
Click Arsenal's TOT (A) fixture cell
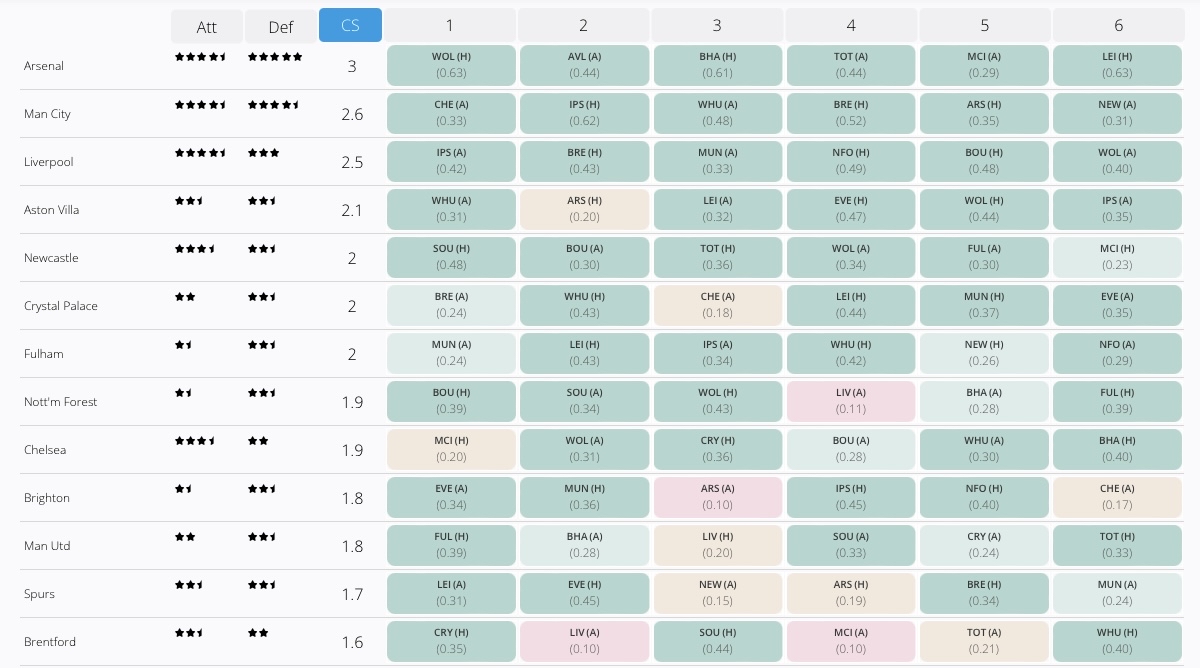(x=851, y=65)
